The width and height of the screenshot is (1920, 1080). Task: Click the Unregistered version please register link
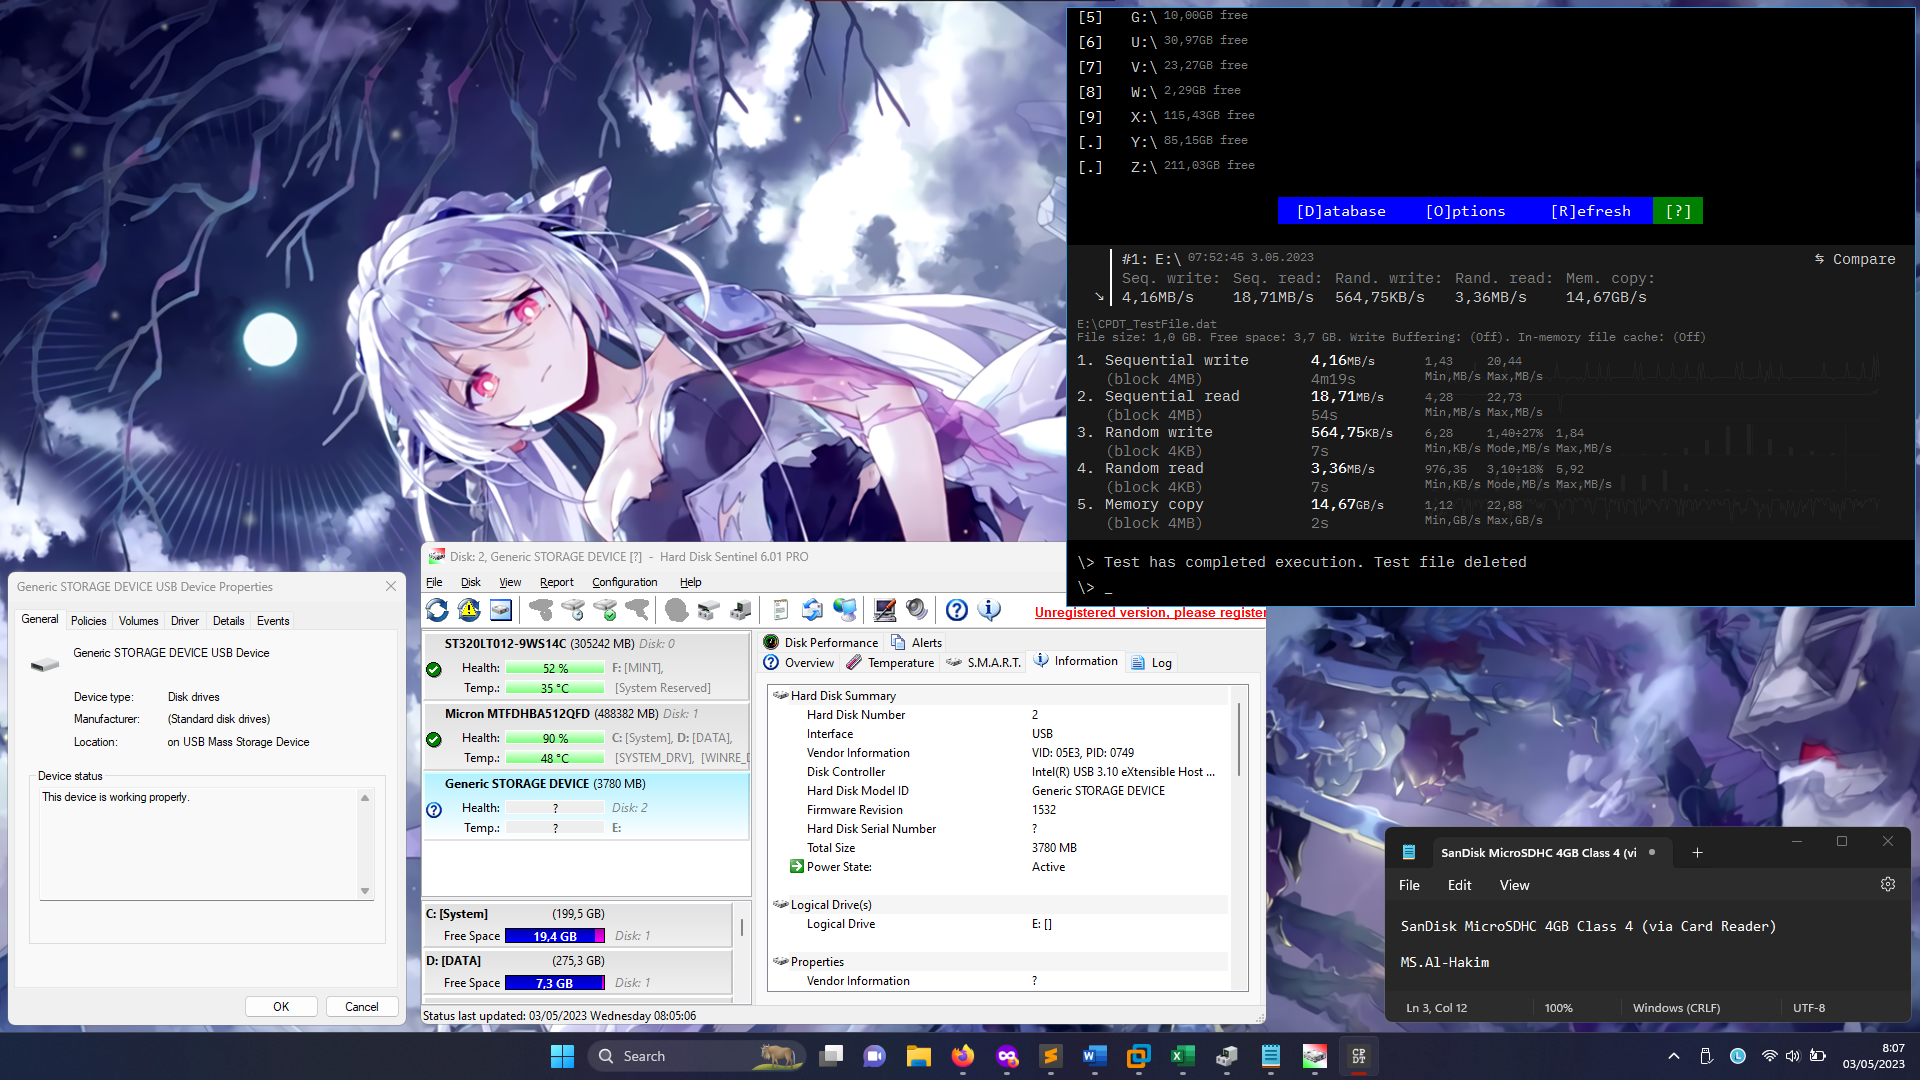pos(1150,612)
